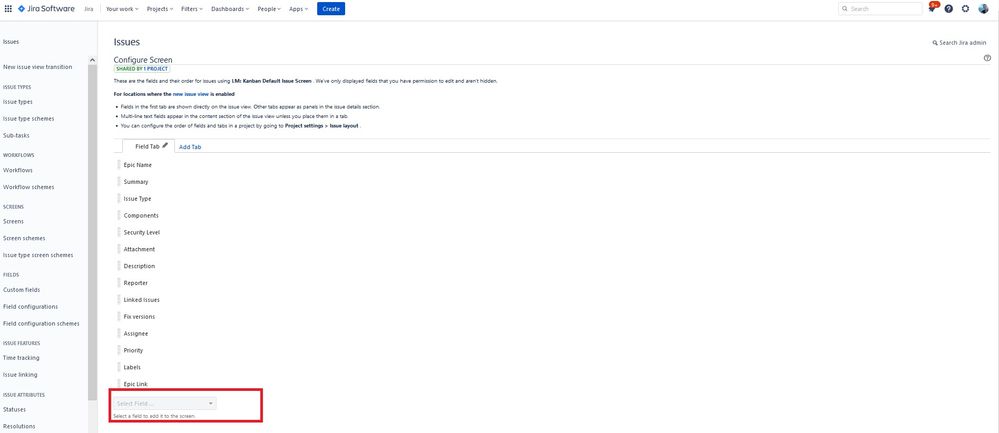Open the settings gear icon

click(x=965, y=9)
